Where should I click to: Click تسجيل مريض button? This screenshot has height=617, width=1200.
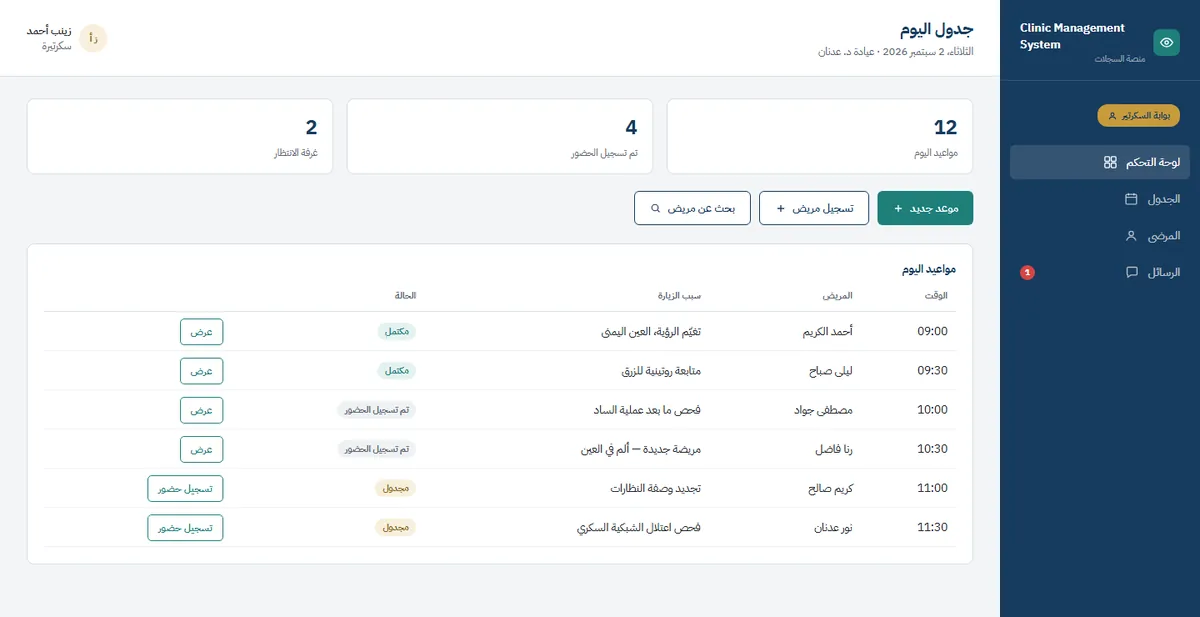(x=814, y=208)
